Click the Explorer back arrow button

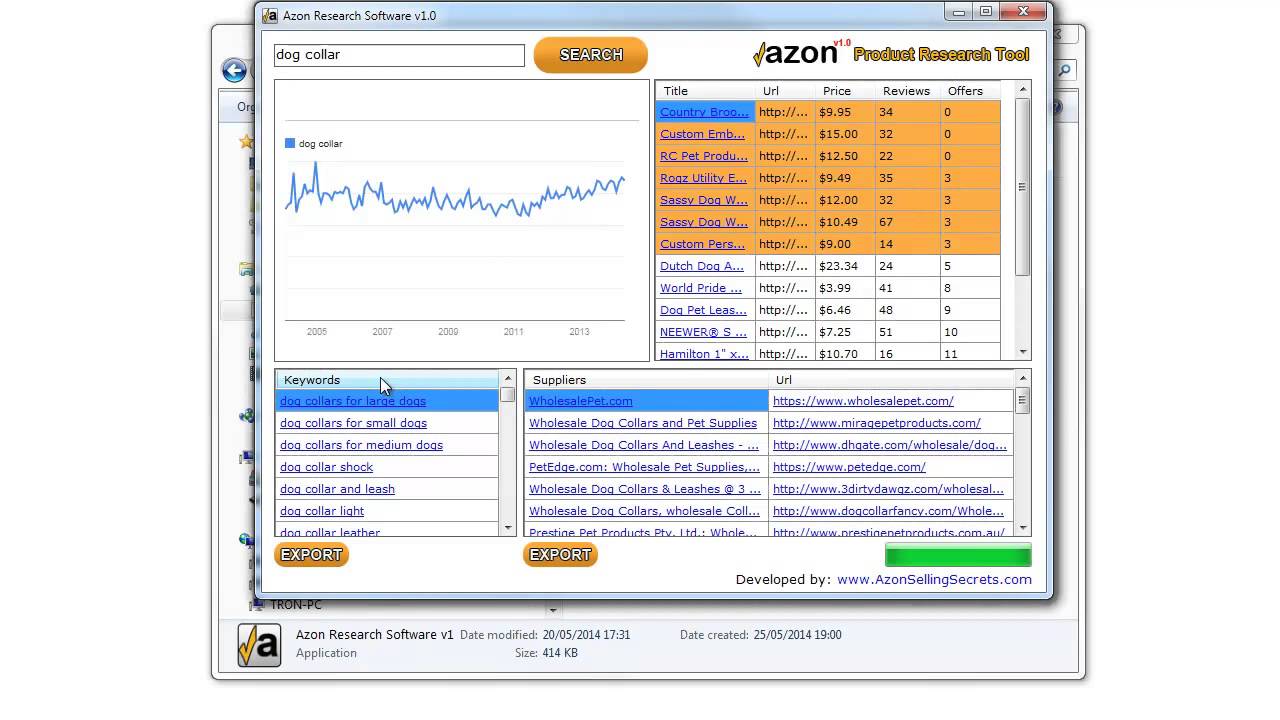234,70
